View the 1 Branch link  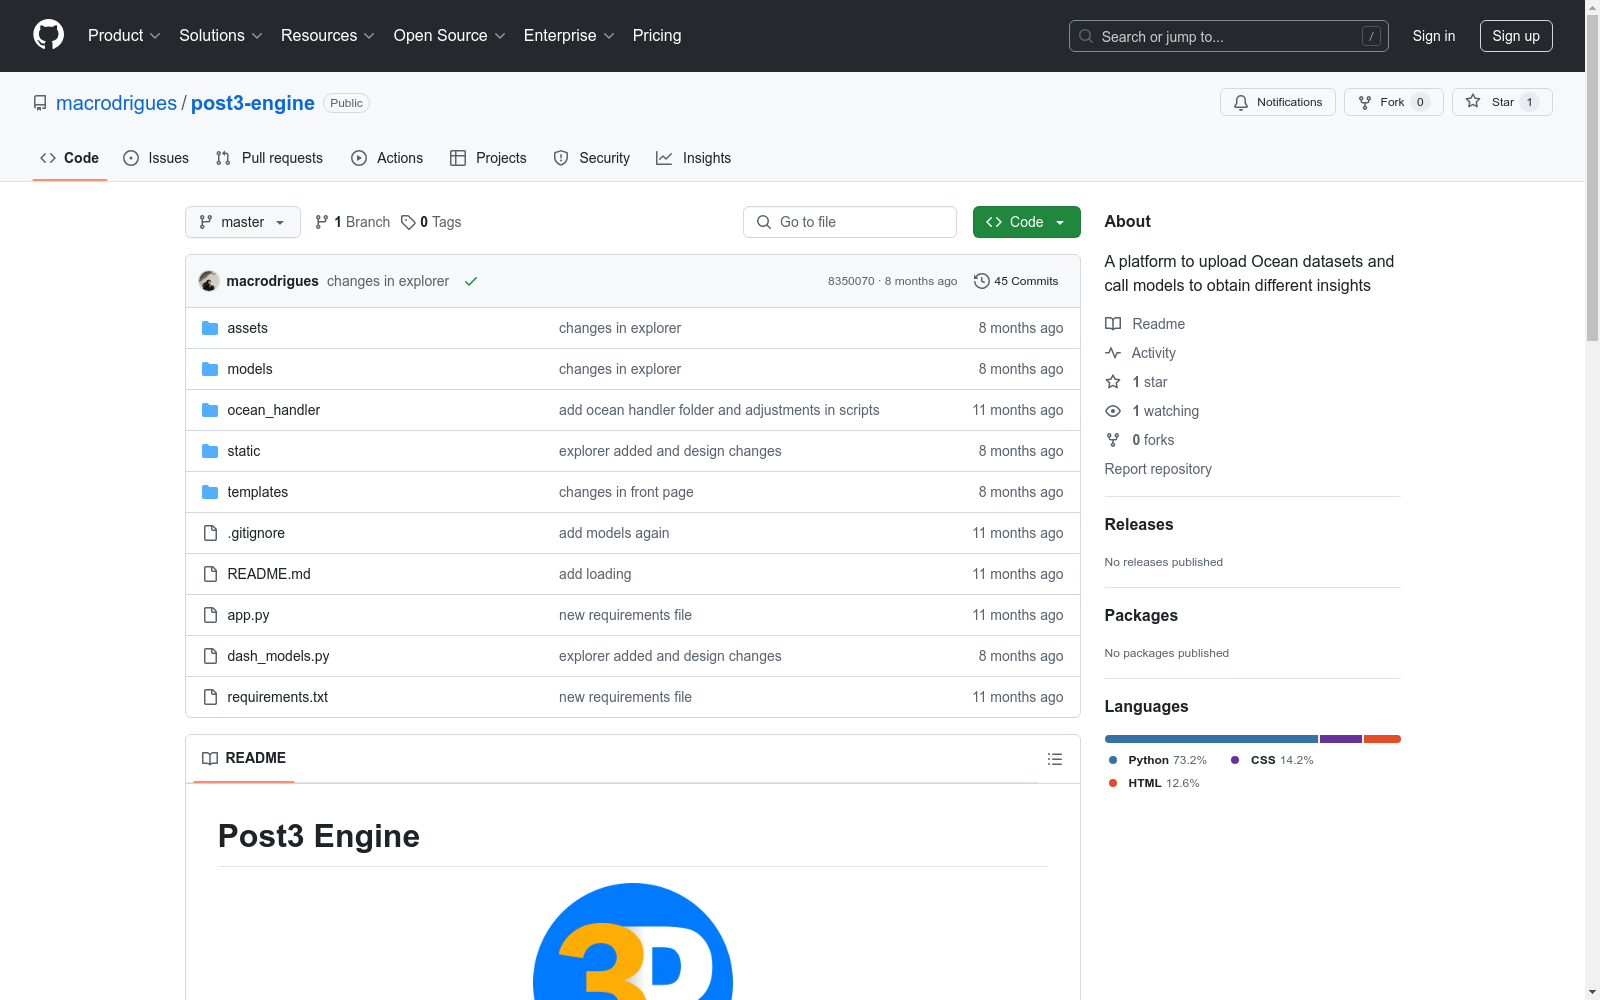[x=352, y=222]
